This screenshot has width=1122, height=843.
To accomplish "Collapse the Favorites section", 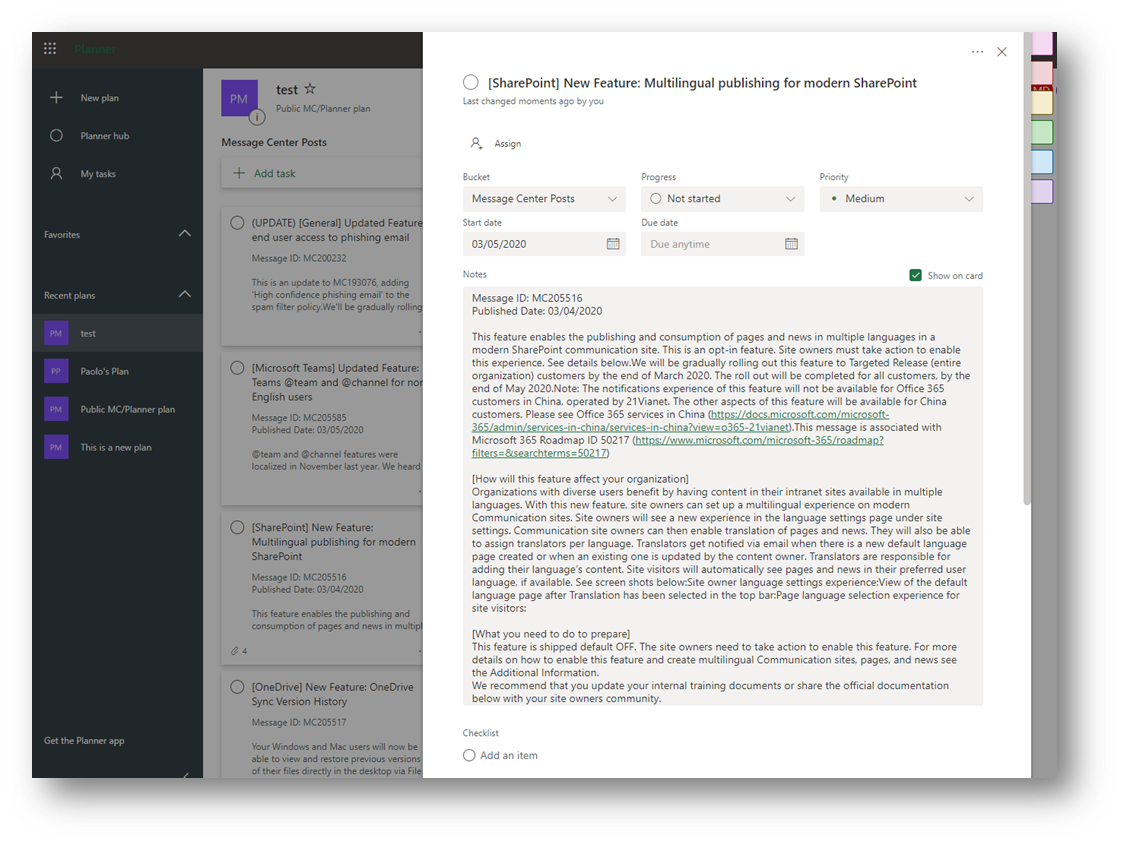I will pyautogui.click(x=185, y=233).
